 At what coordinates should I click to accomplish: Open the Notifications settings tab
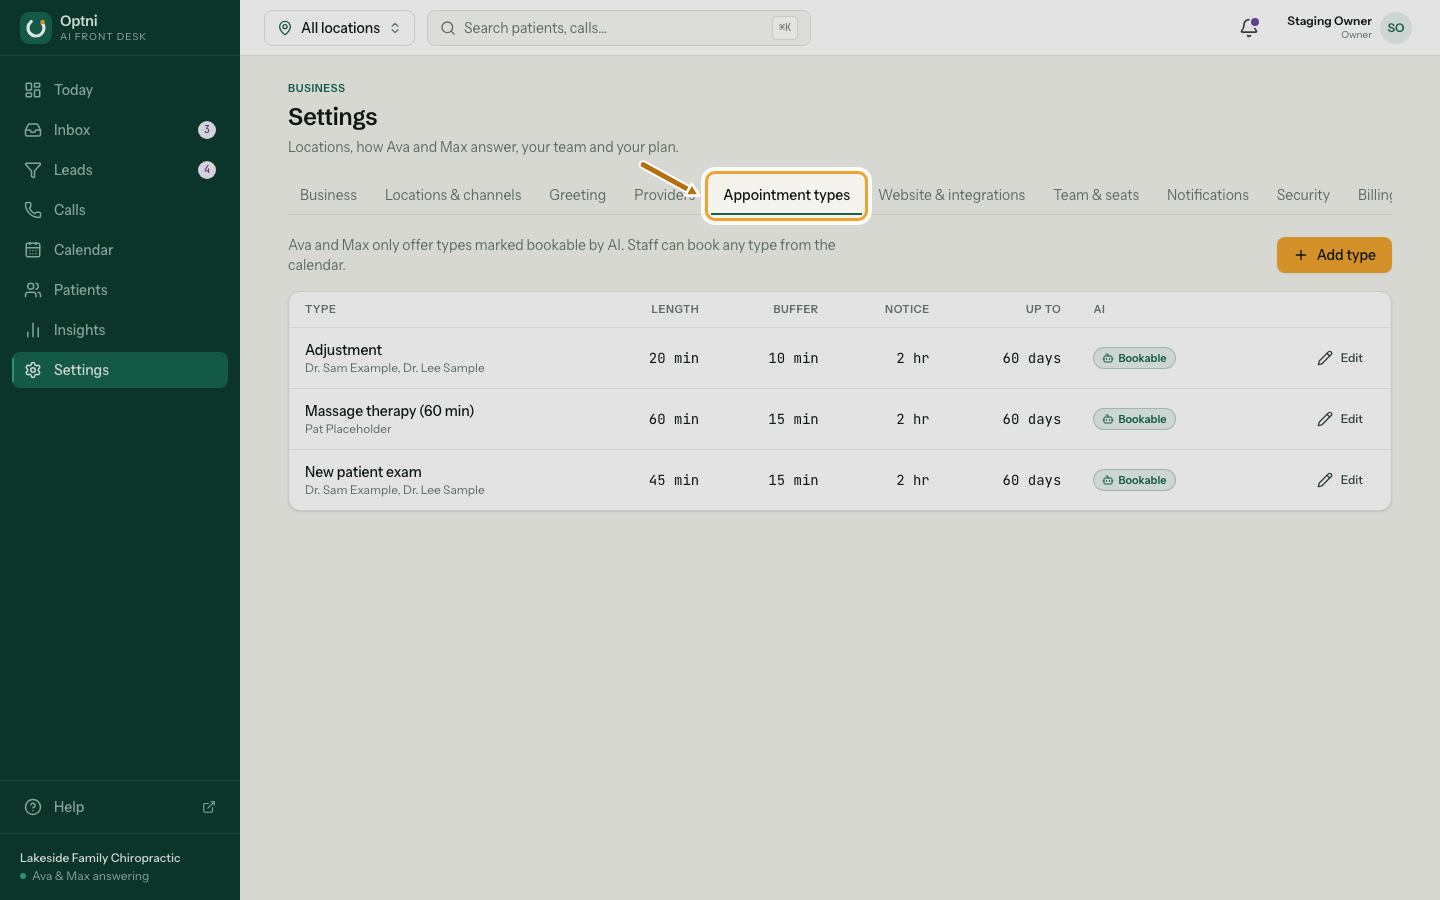click(x=1208, y=195)
